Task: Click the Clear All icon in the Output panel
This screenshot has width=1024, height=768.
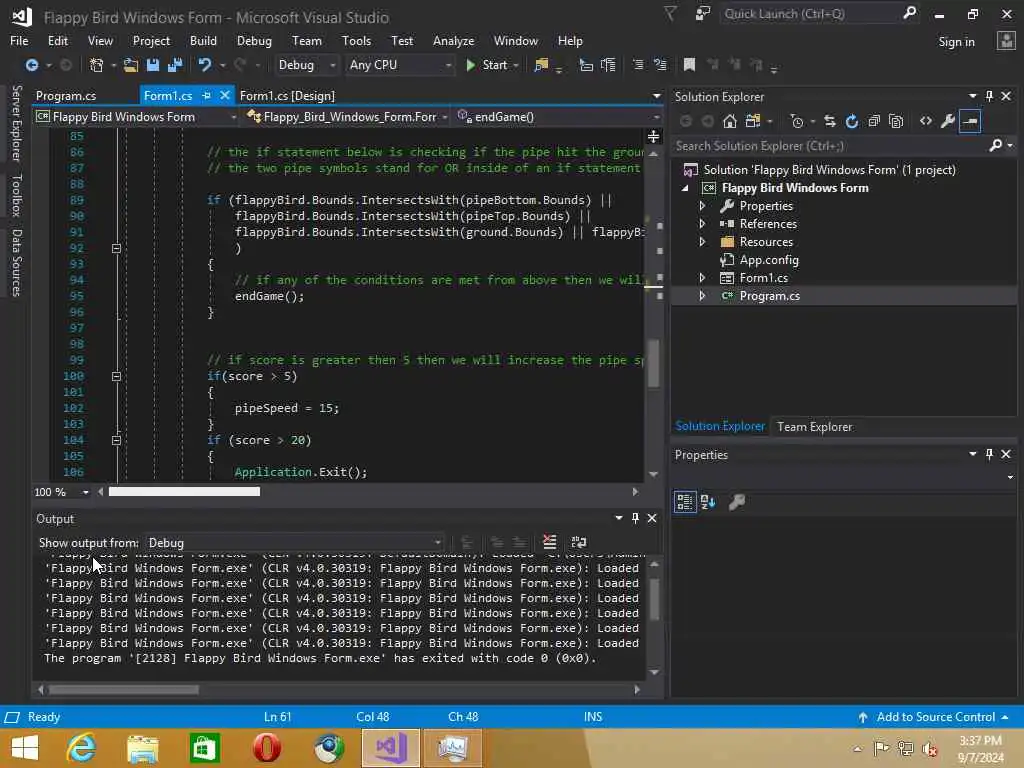Action: (x=550, y=542)
